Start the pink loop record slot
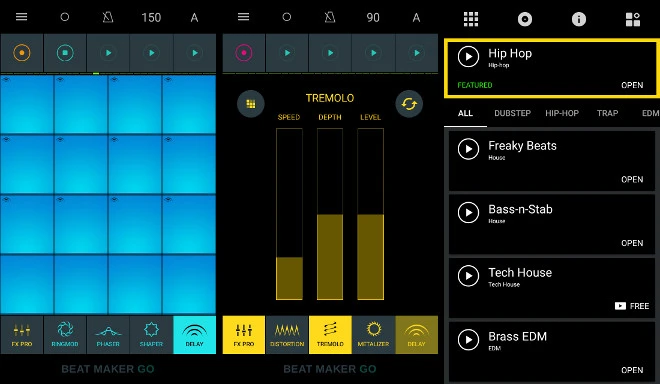Image resolution: width=660 pixels, height=384 pixels. click(x=244, y=53)
